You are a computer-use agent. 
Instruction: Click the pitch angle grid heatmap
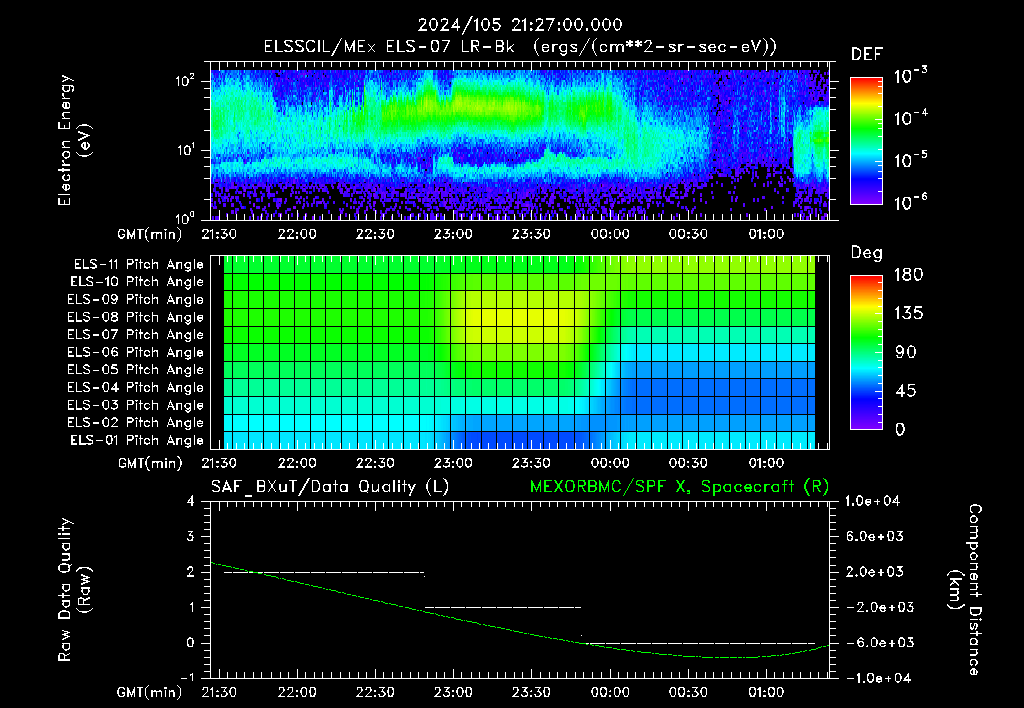519,352
